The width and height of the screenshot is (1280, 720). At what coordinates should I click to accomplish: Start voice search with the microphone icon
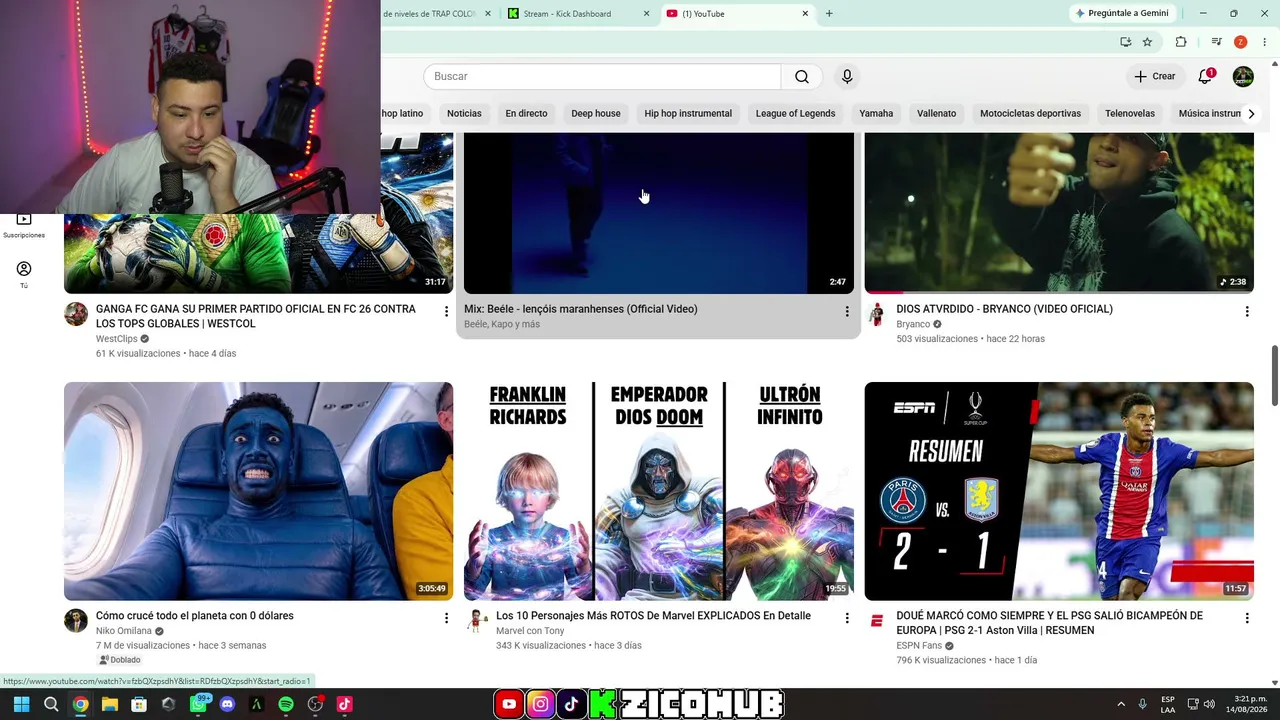click(847, 77)
